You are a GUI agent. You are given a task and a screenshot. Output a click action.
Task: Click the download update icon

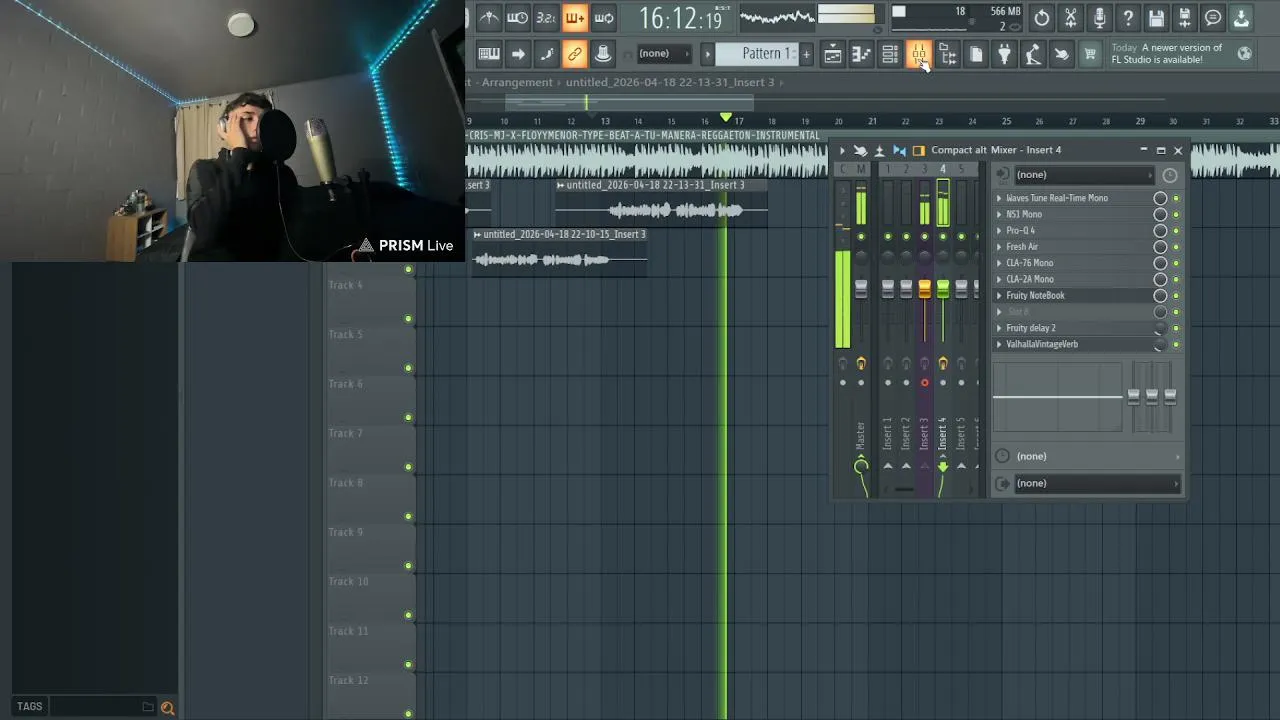tap(1241, 18)
